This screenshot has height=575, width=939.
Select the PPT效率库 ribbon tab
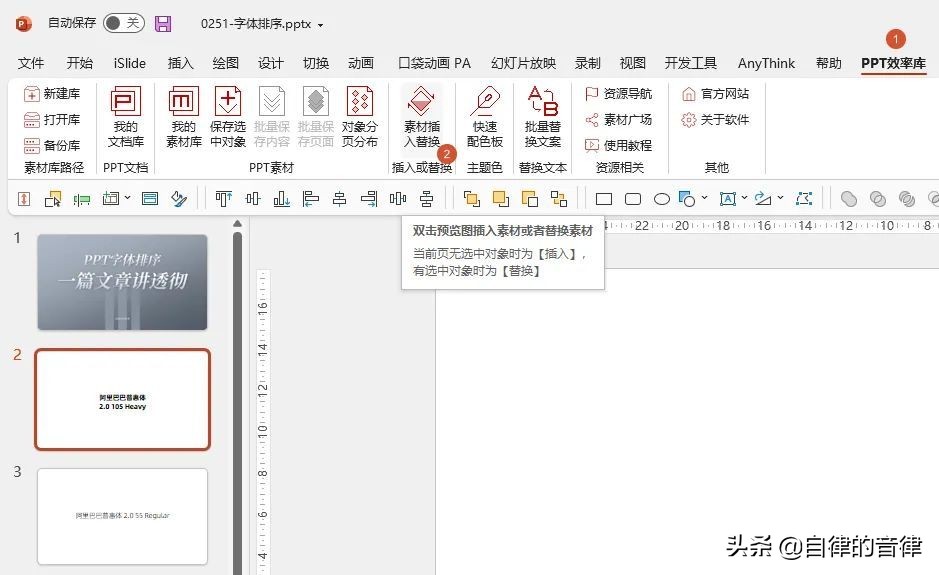point(893,63)
